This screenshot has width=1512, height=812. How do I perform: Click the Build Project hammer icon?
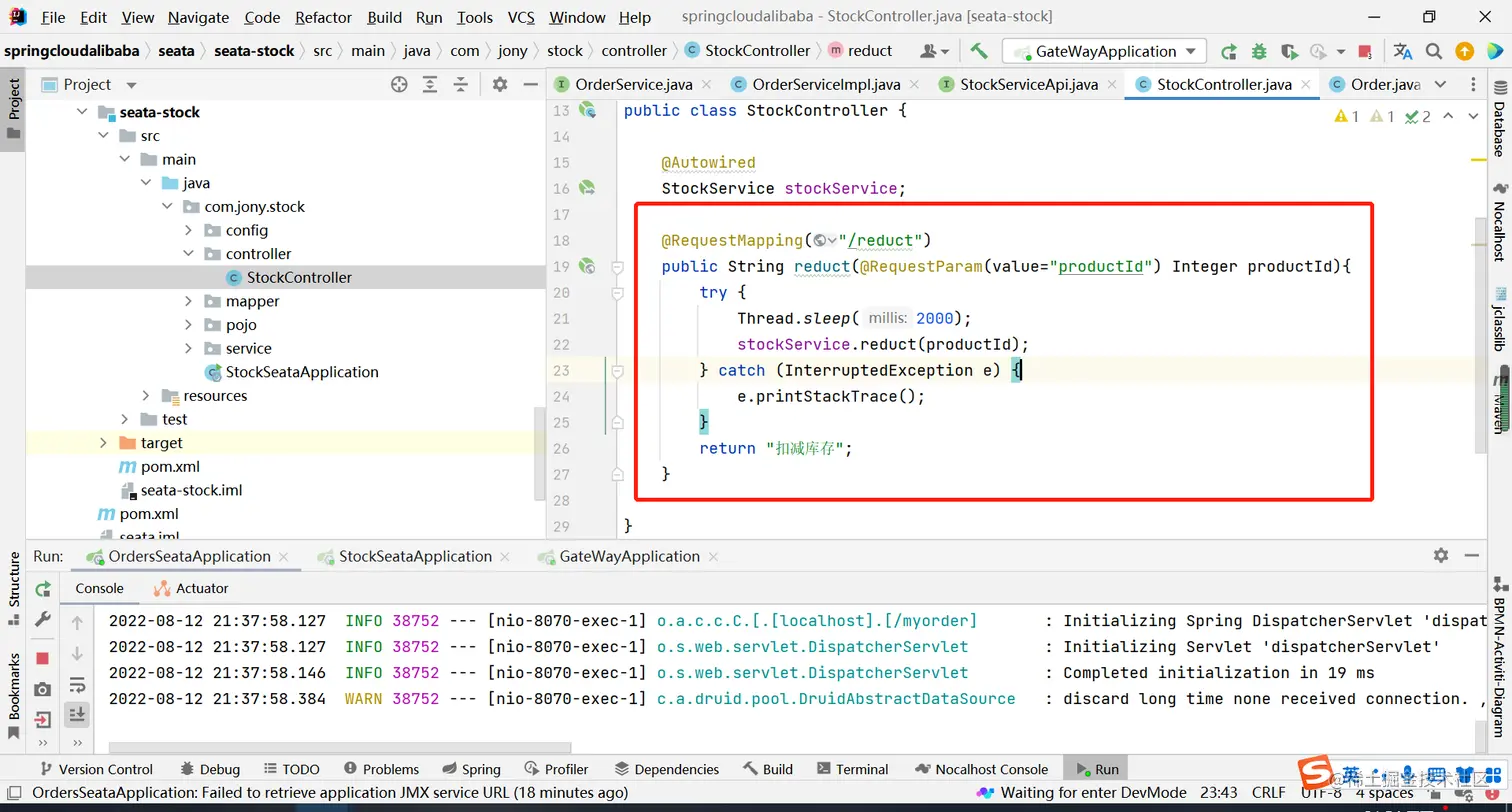[x=979, y=51]
